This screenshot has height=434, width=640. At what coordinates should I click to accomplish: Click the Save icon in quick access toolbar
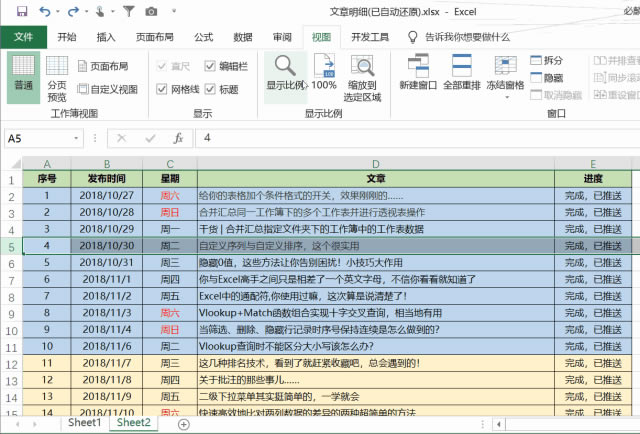pyautogui.click(x=18, y=11)
